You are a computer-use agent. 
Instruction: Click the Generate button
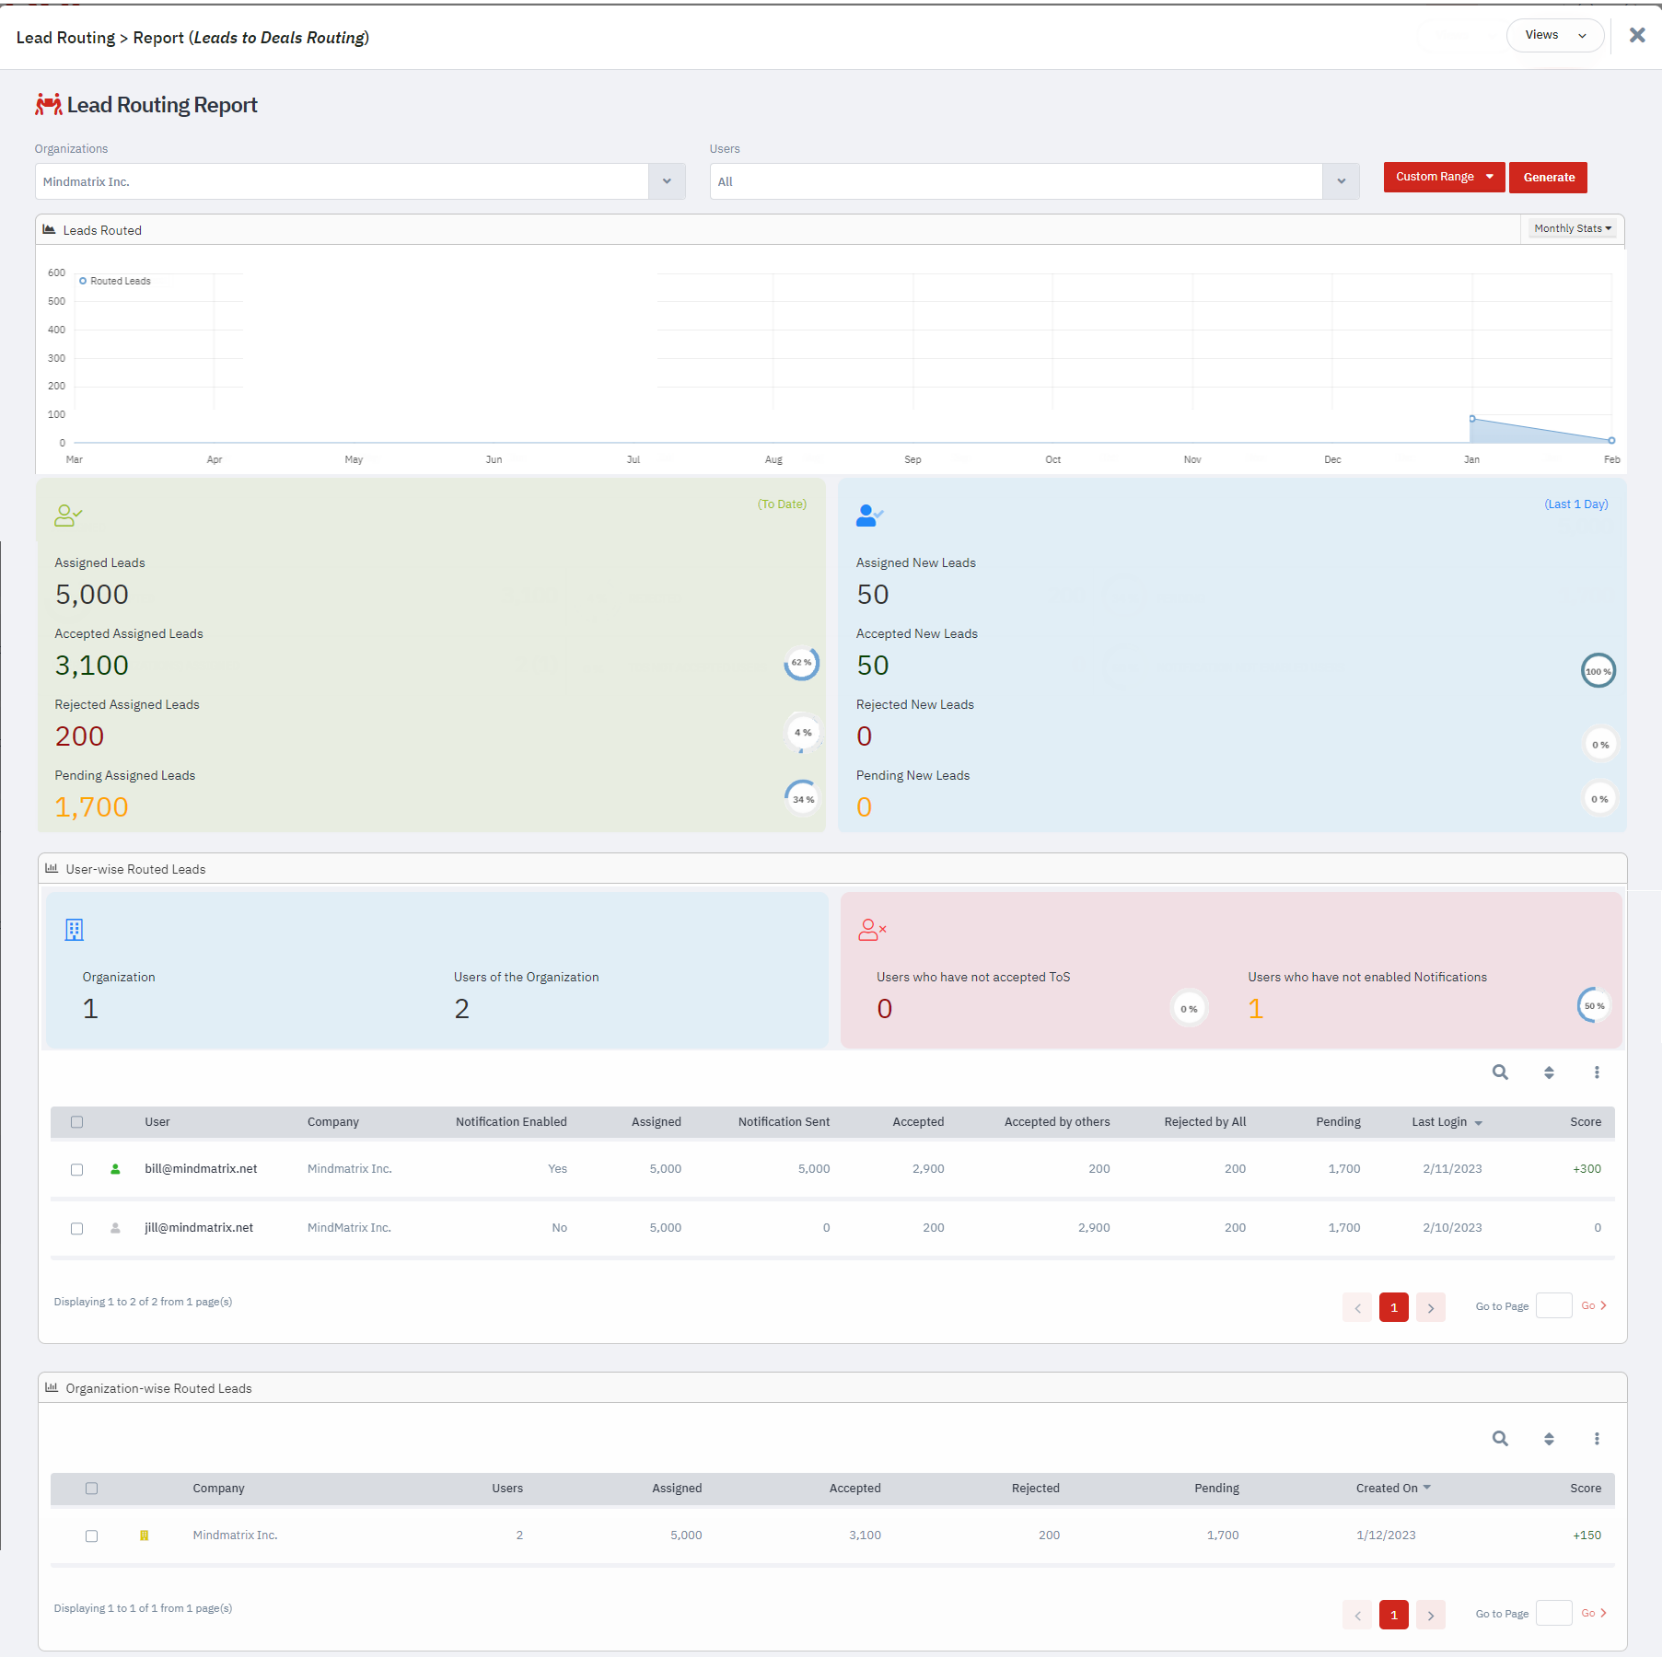pyautogui.click(x=1548, y=177)
